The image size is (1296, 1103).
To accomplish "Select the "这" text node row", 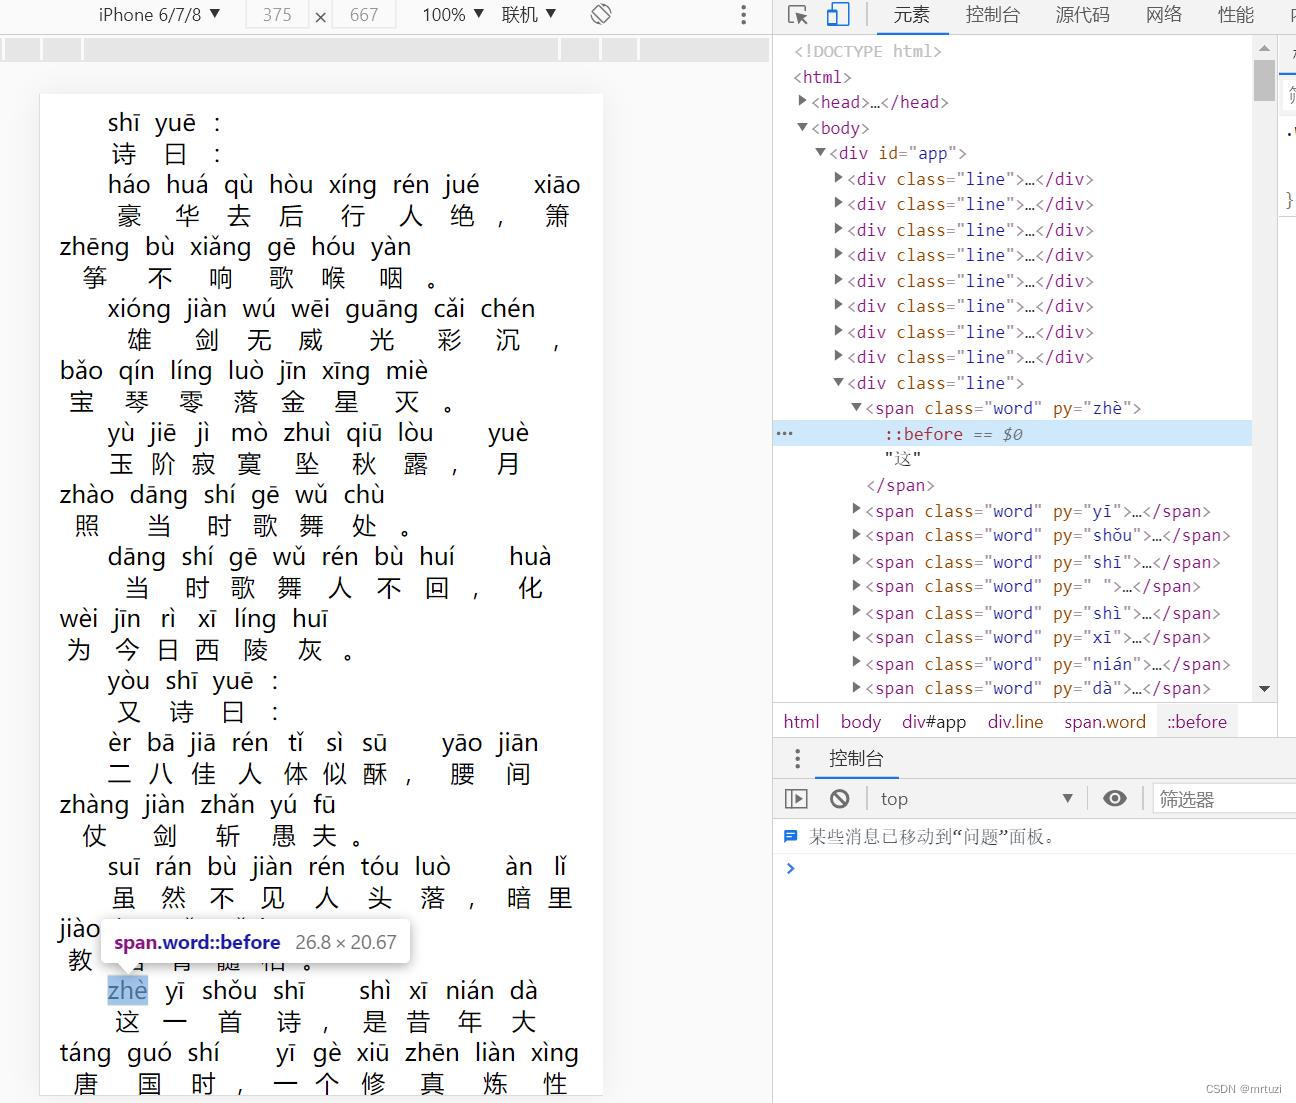I will tap(902, 458).
